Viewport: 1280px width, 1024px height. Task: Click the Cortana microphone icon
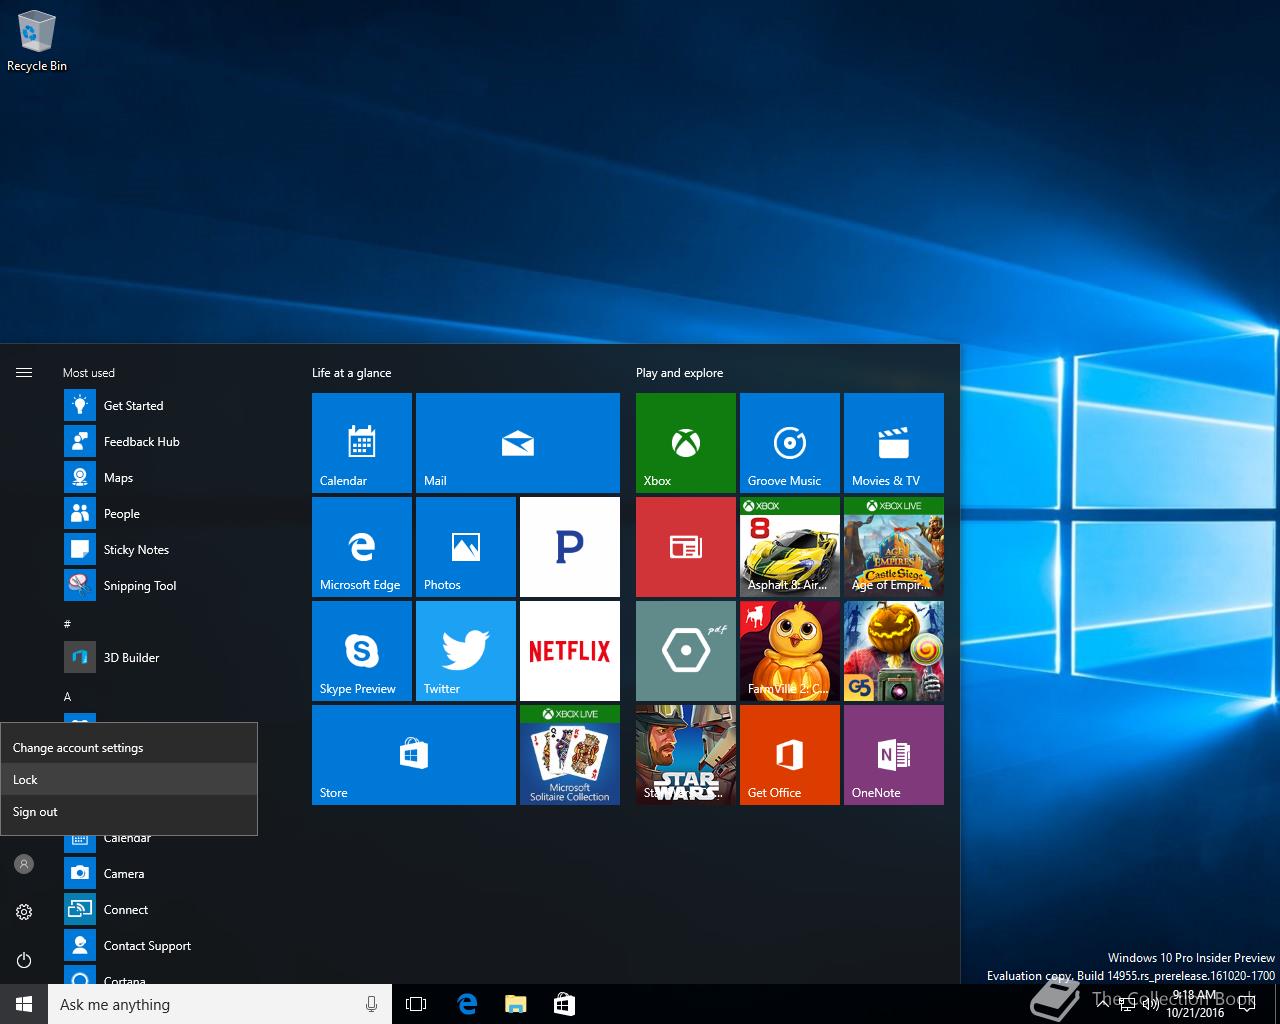point(371,1004)
